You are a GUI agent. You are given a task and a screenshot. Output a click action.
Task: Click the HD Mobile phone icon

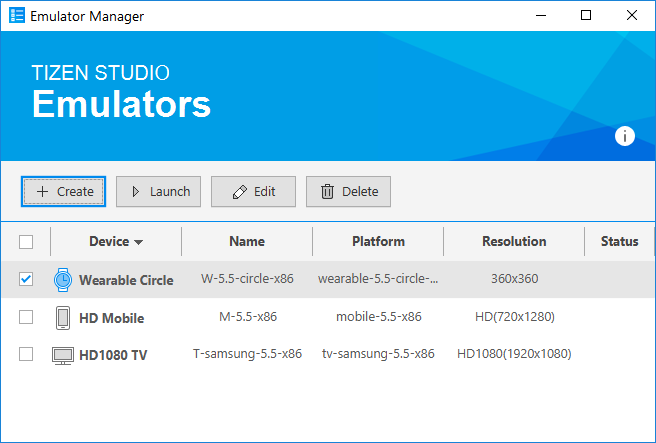pos(63,318)
